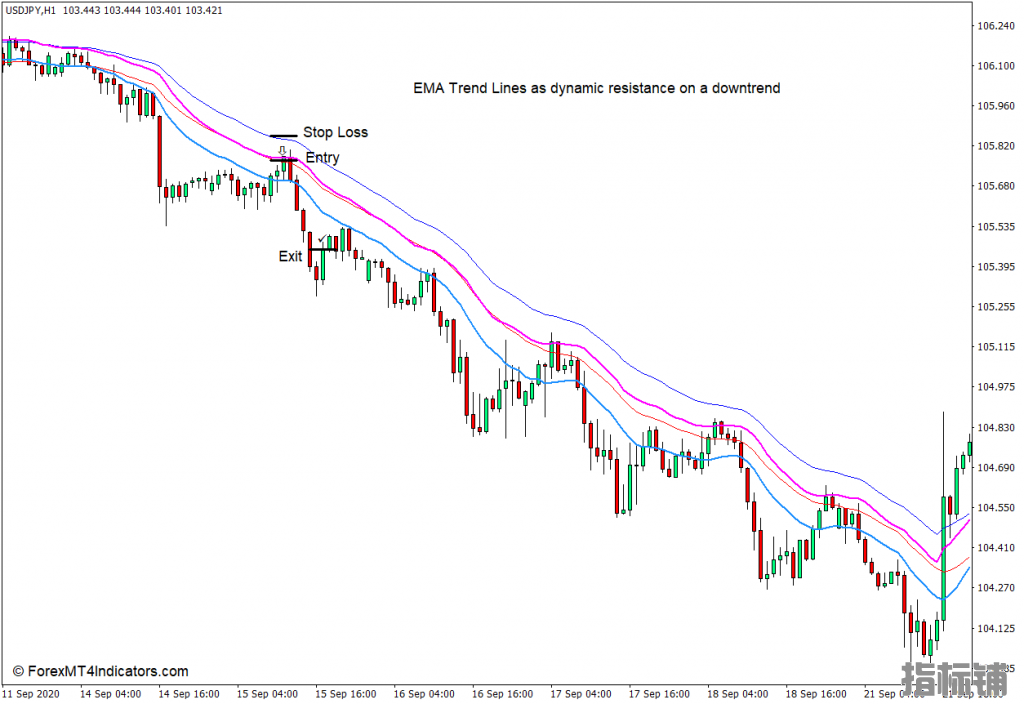Image resolution: width=1024 pixels, height=704 pixels.
Task: Click the 'Stop Loss' label on the chart
Action: pyautogui.click(x=335, y=133)
